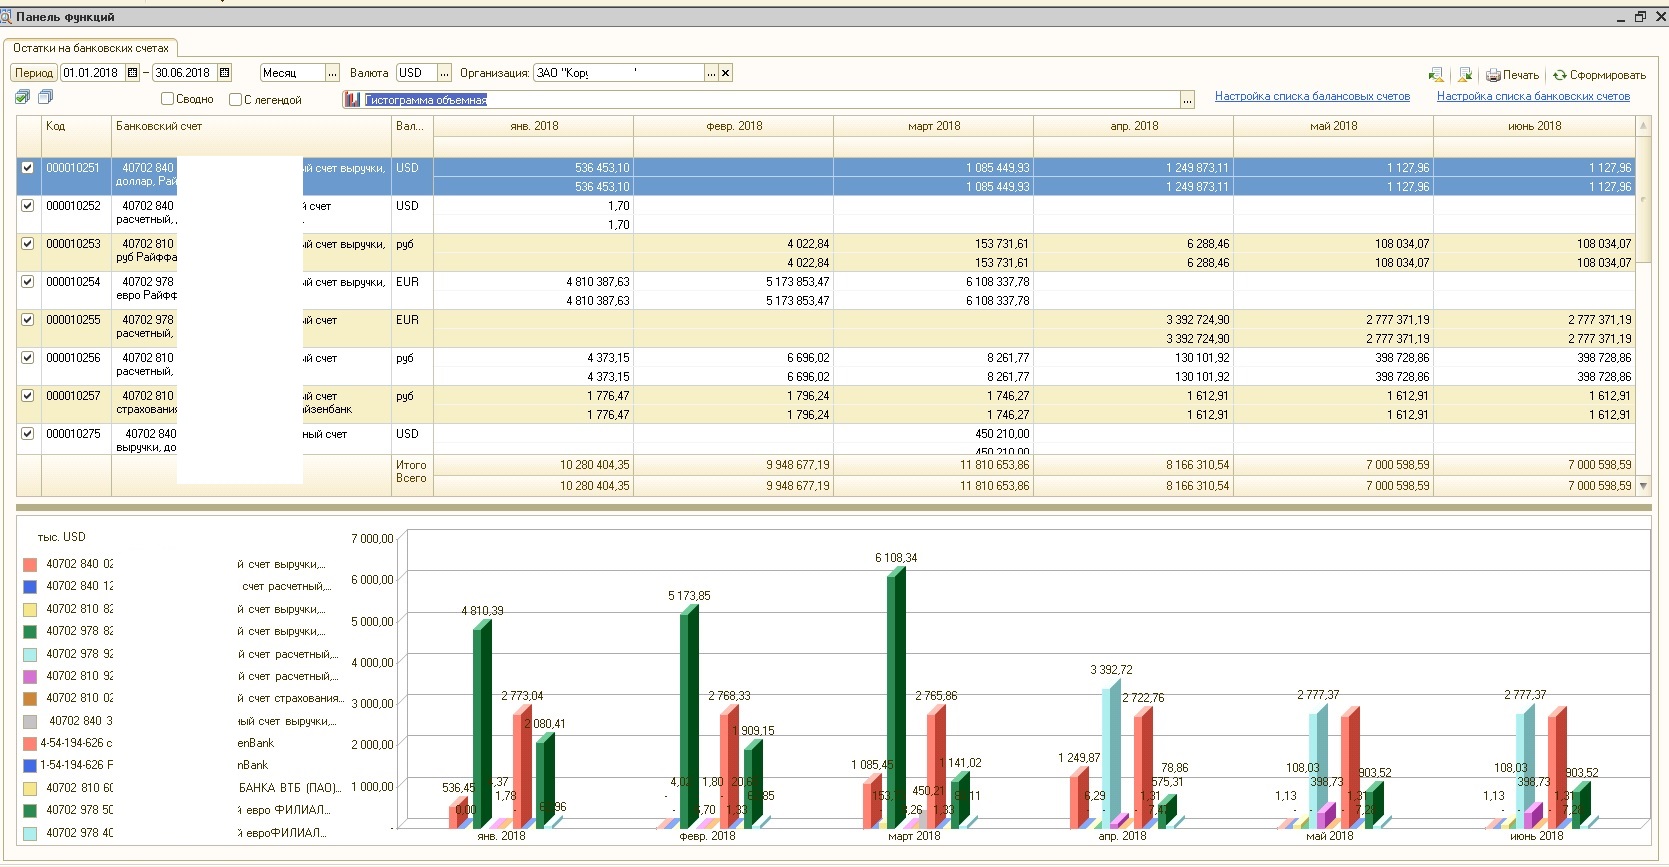Click the февр. 2018 column header
This screenshot has height=867, width=1669.
734,126
